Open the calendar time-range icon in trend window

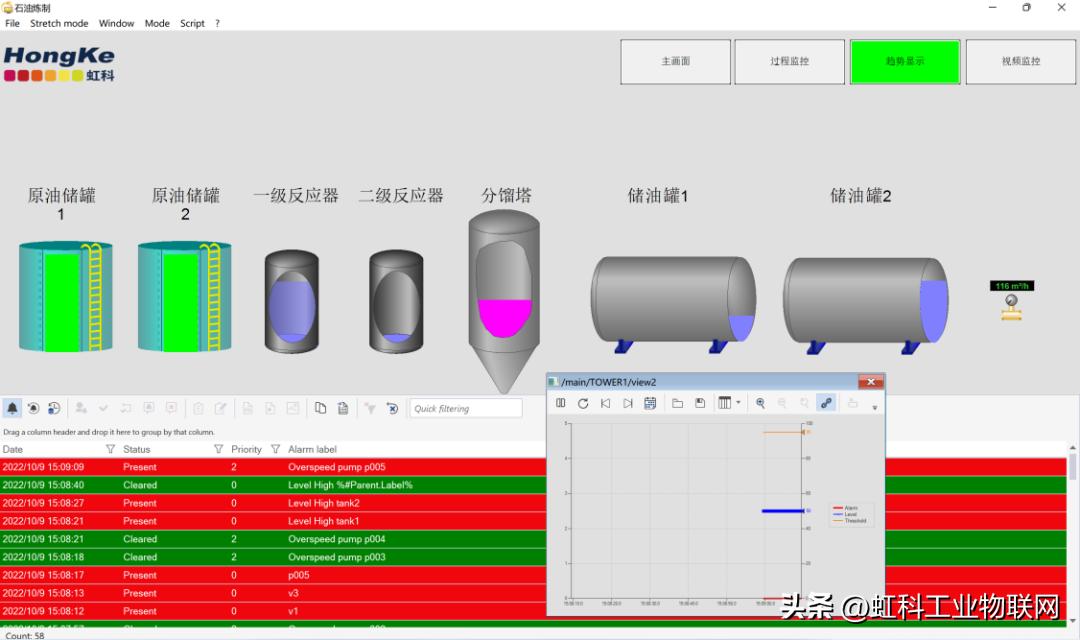coord(650,403)
